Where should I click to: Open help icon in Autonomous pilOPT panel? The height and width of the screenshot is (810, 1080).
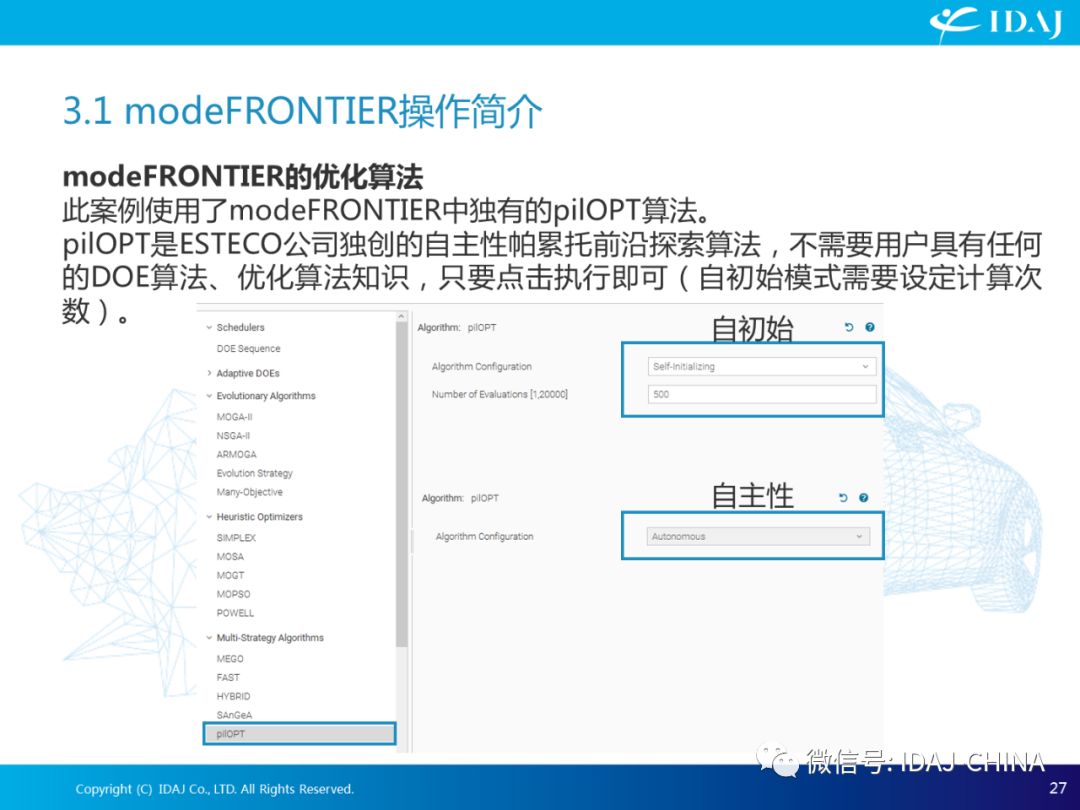click(864, 497)
